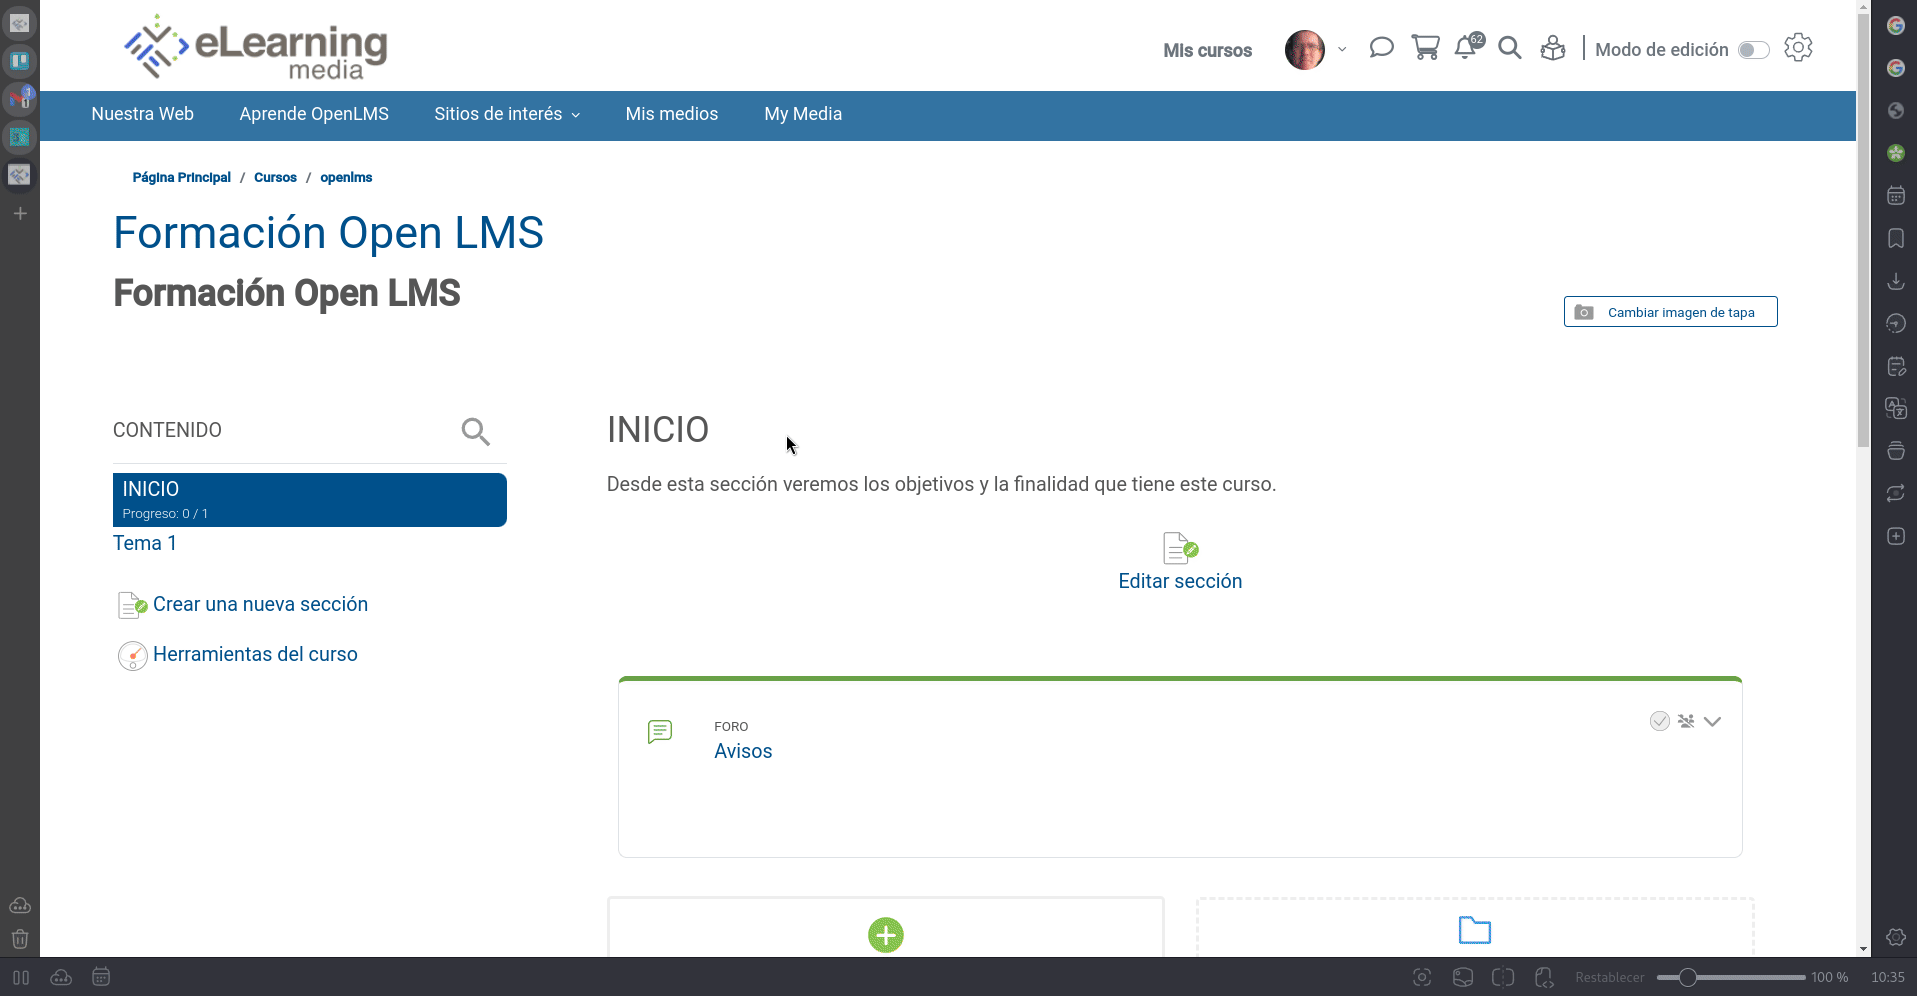Click the green plus add activity button
Viewport: 1917px width, 996px height.
(x=886, y=935)
